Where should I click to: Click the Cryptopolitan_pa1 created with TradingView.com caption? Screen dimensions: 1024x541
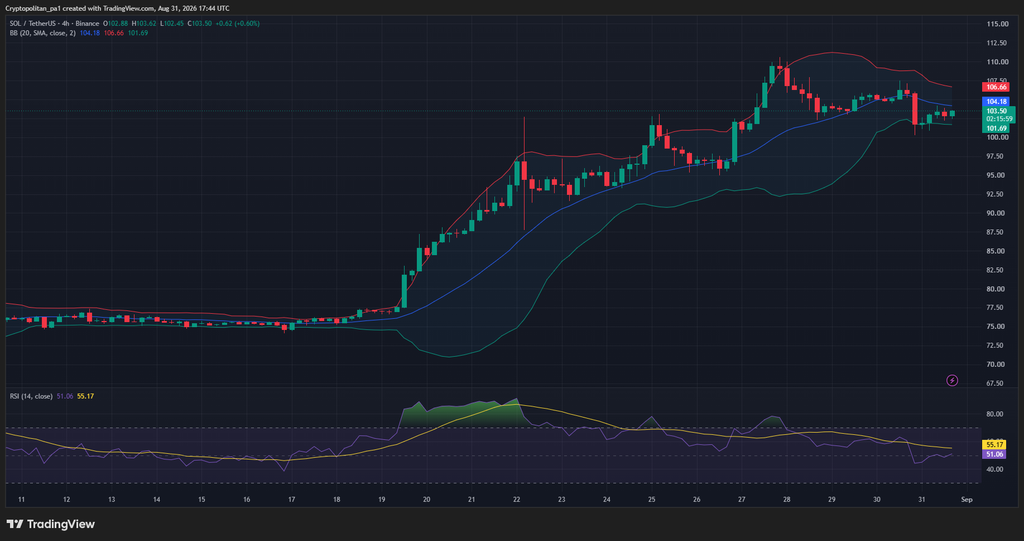point(118,8)
